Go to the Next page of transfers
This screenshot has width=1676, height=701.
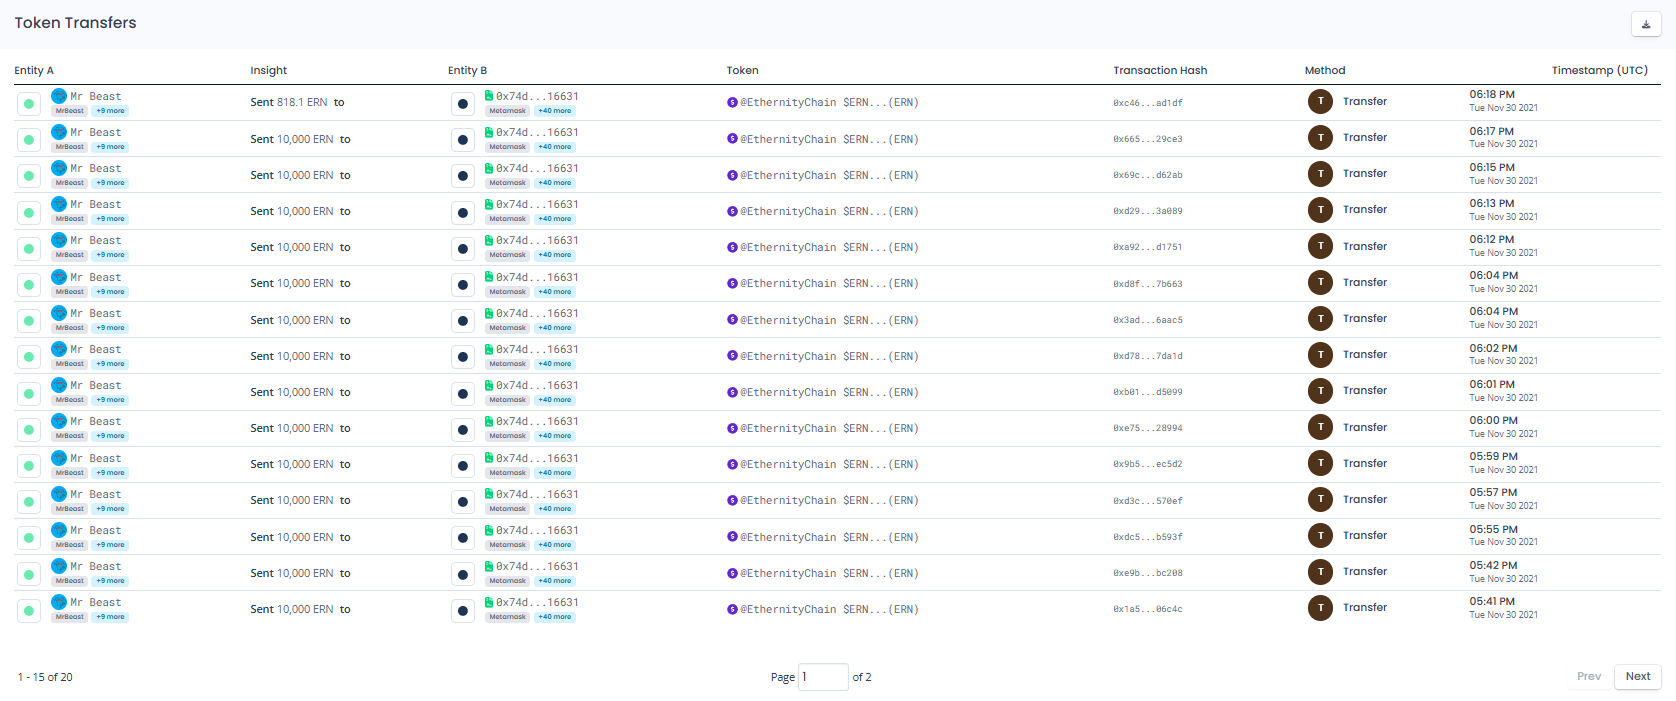(1637, 677)
